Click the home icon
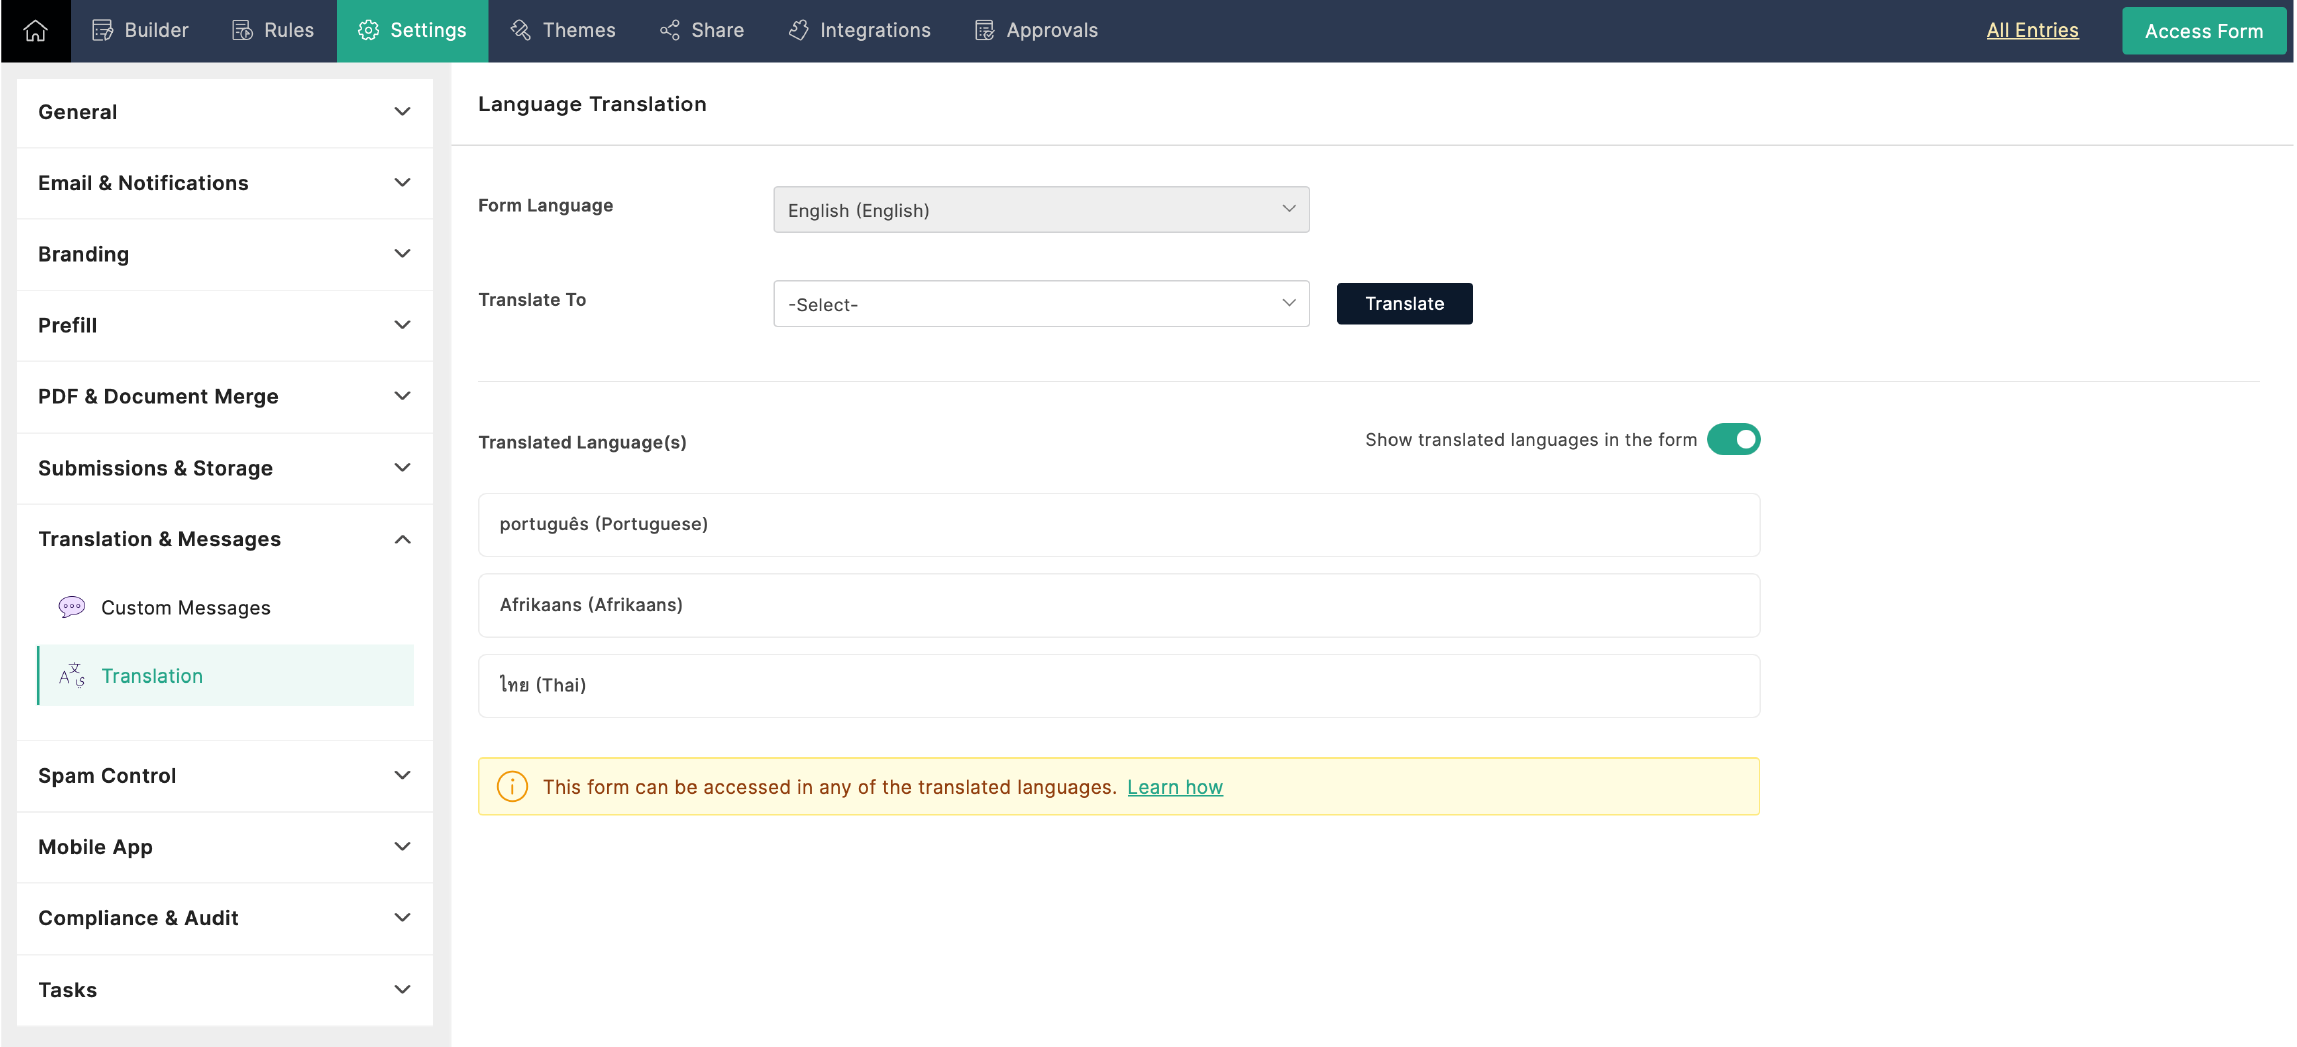 pyautogui.click(x=35, y=31)
